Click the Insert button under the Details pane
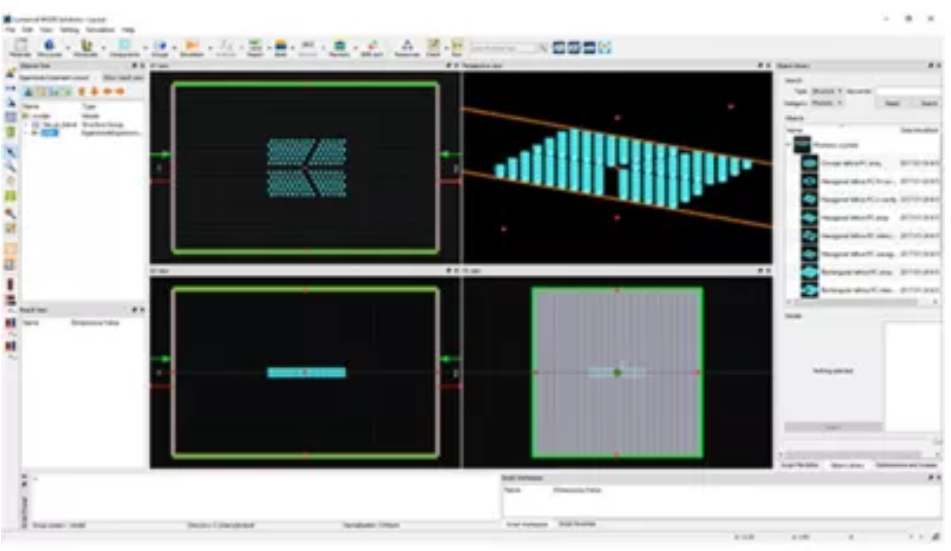Screen dimensions: 951x551 [x=833, y=427]
